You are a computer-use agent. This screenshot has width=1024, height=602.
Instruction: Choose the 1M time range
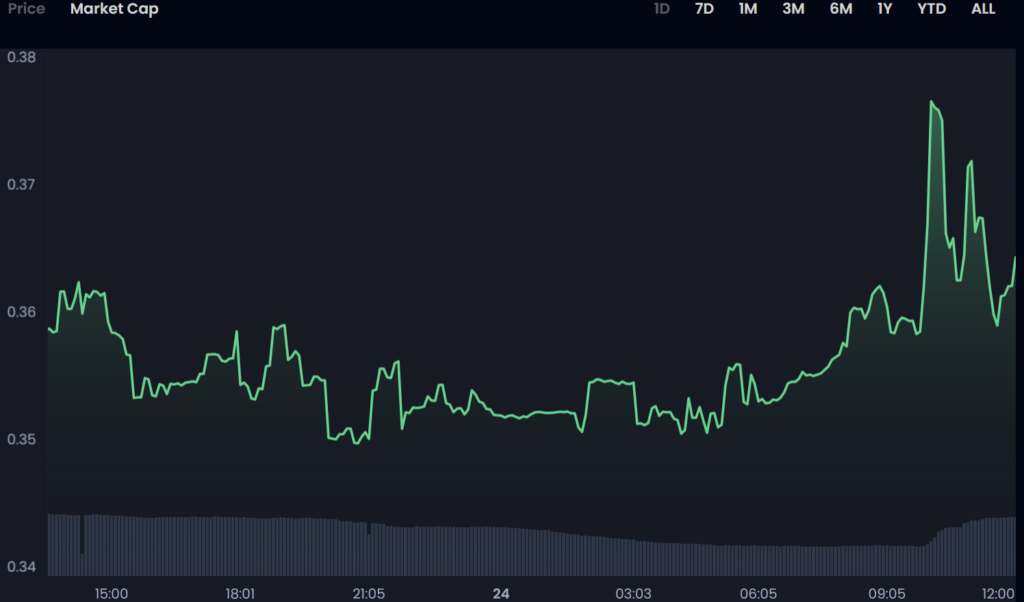[748, 9]
